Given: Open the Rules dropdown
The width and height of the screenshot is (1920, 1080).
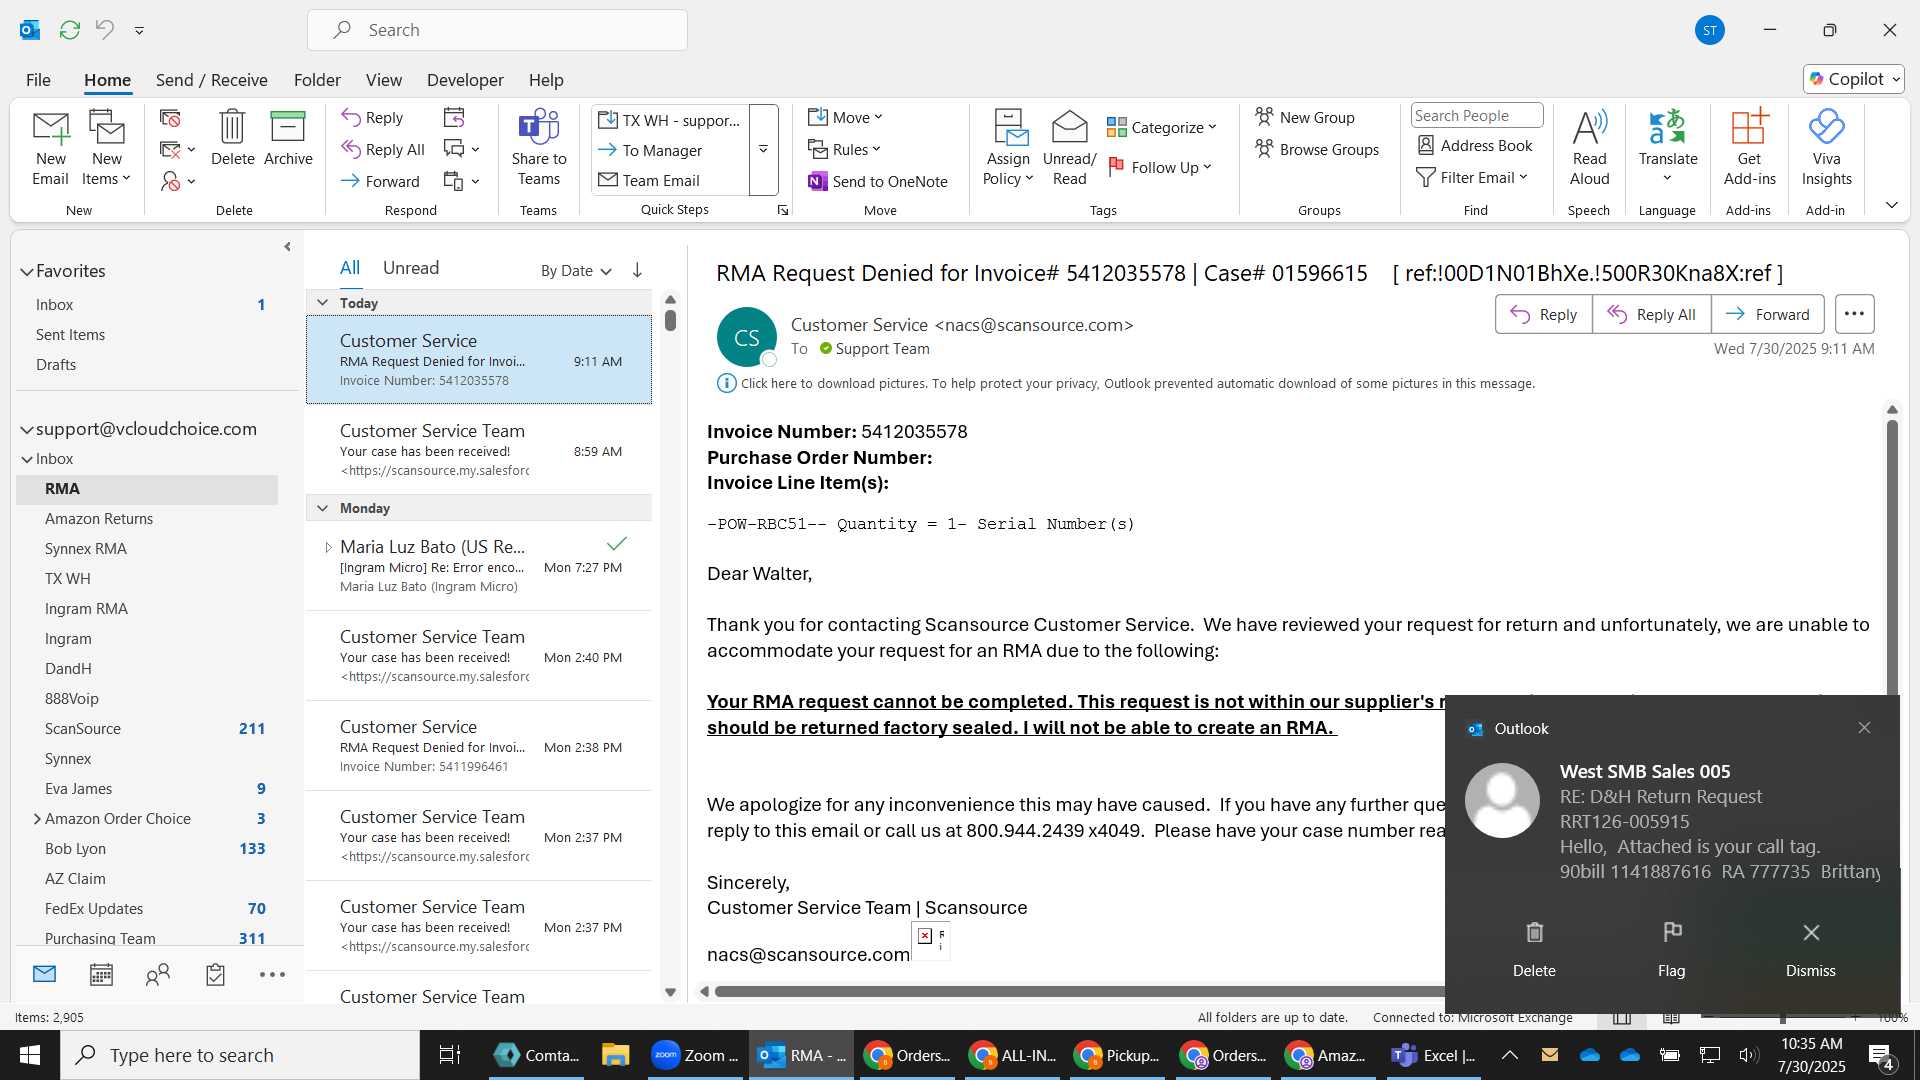Looking at the screenshot, I should coord(845,149).
